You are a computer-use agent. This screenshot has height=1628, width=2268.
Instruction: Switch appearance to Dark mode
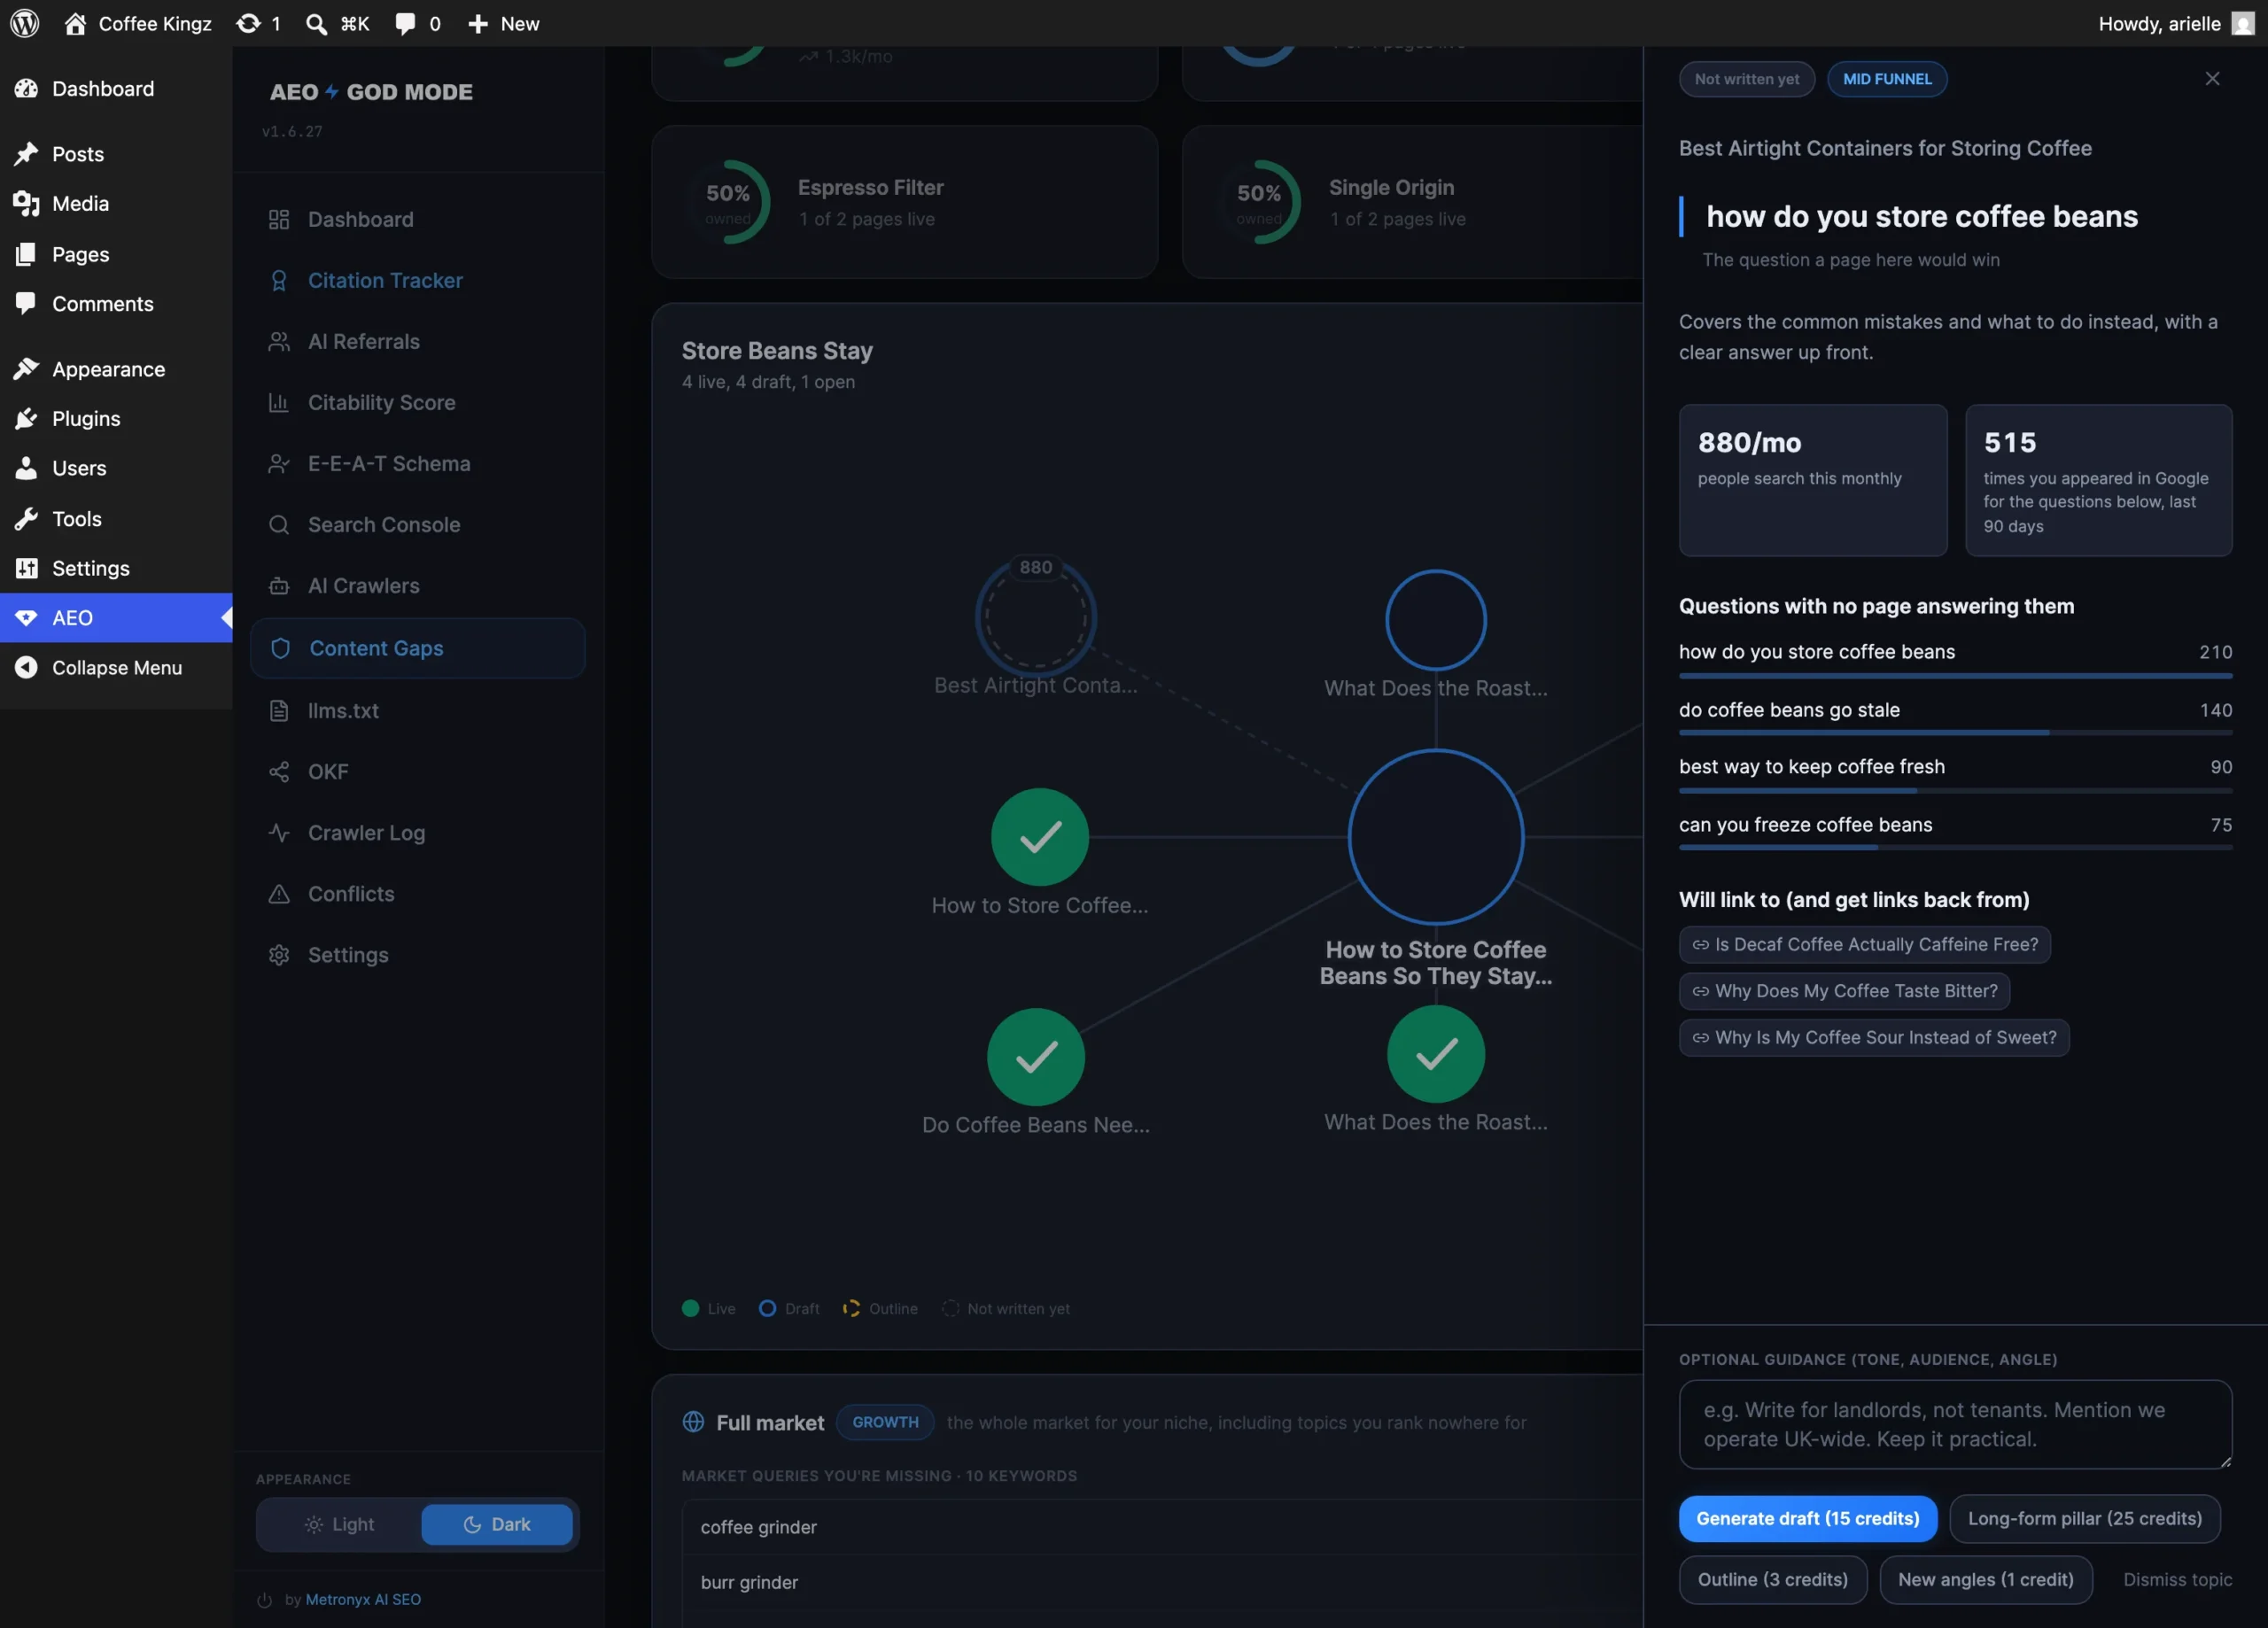[x=497, y=1524]
